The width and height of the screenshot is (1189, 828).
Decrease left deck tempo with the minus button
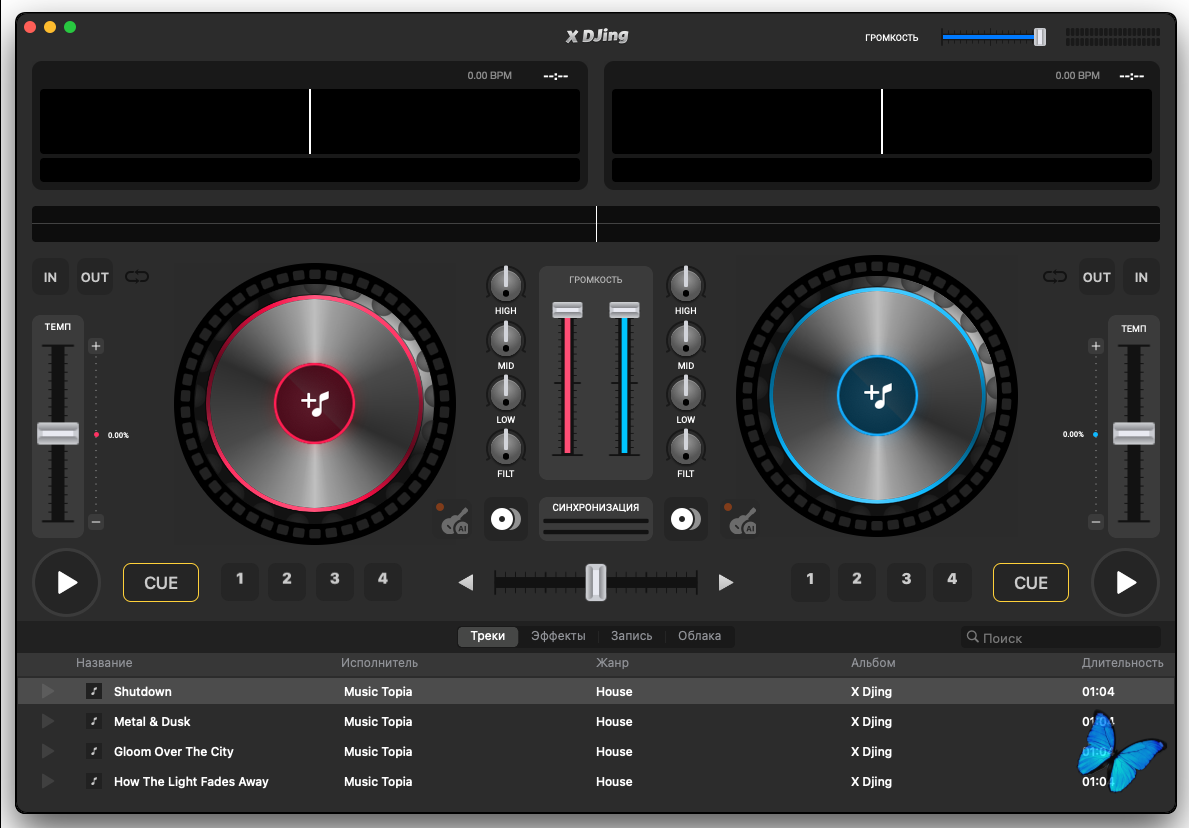[x=96, y=522]
